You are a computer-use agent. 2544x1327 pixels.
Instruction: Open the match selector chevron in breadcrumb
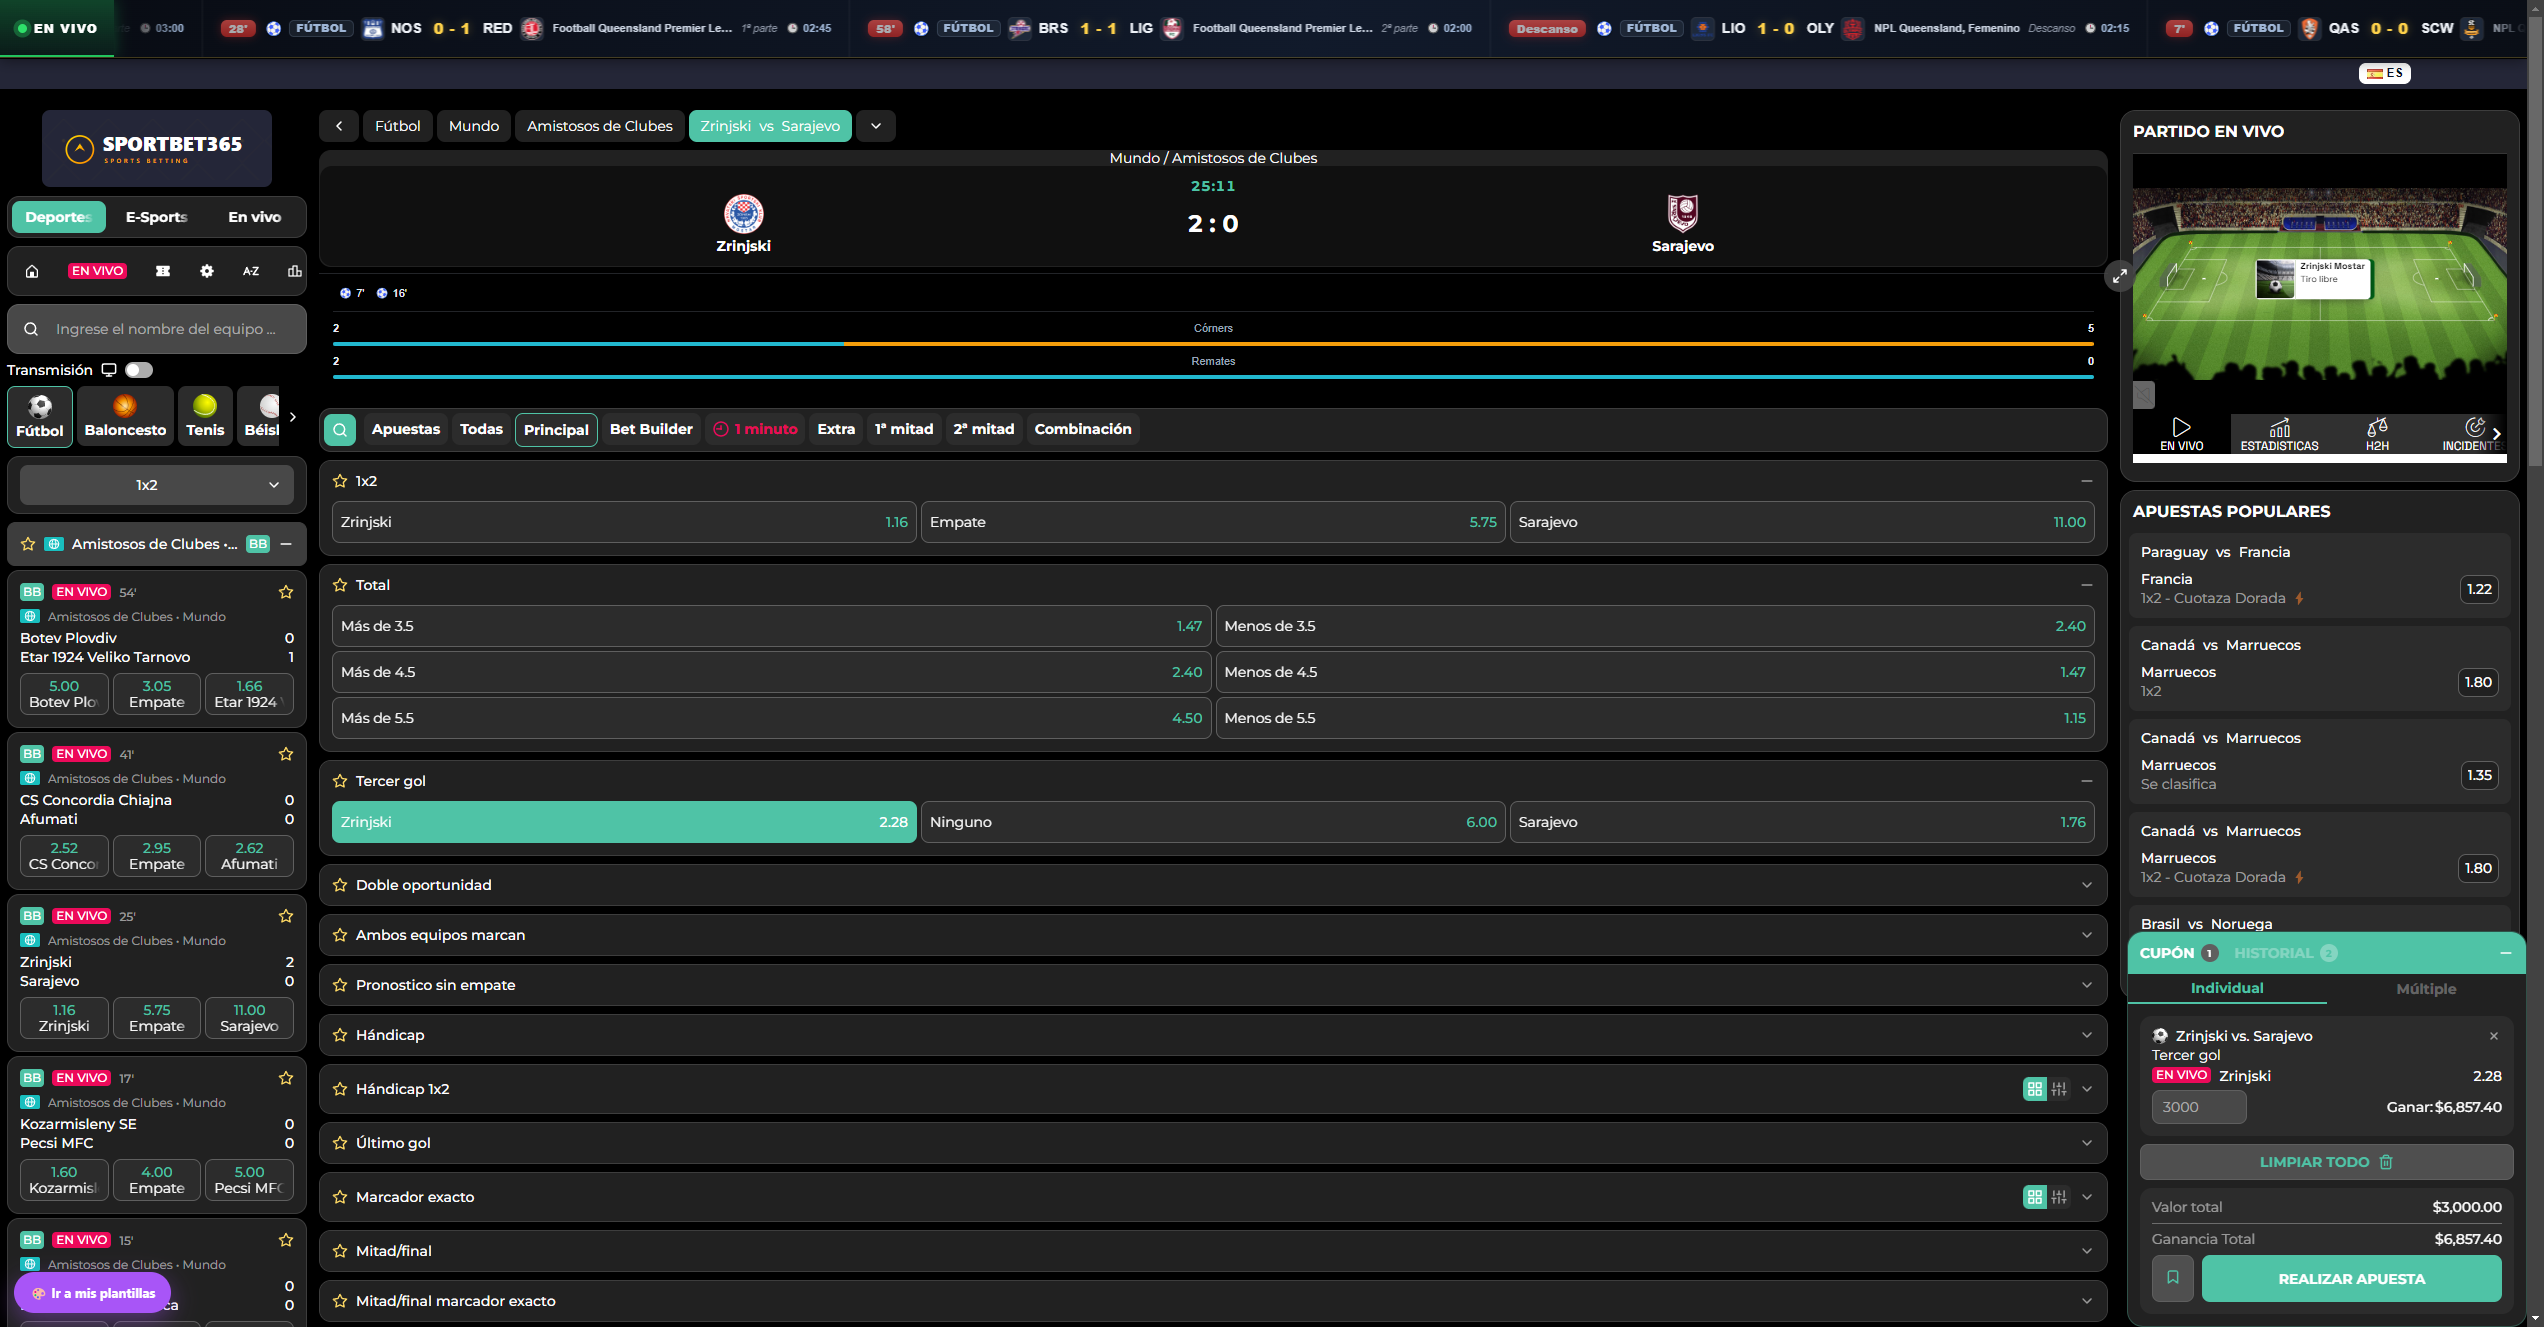tap(876, 126)
